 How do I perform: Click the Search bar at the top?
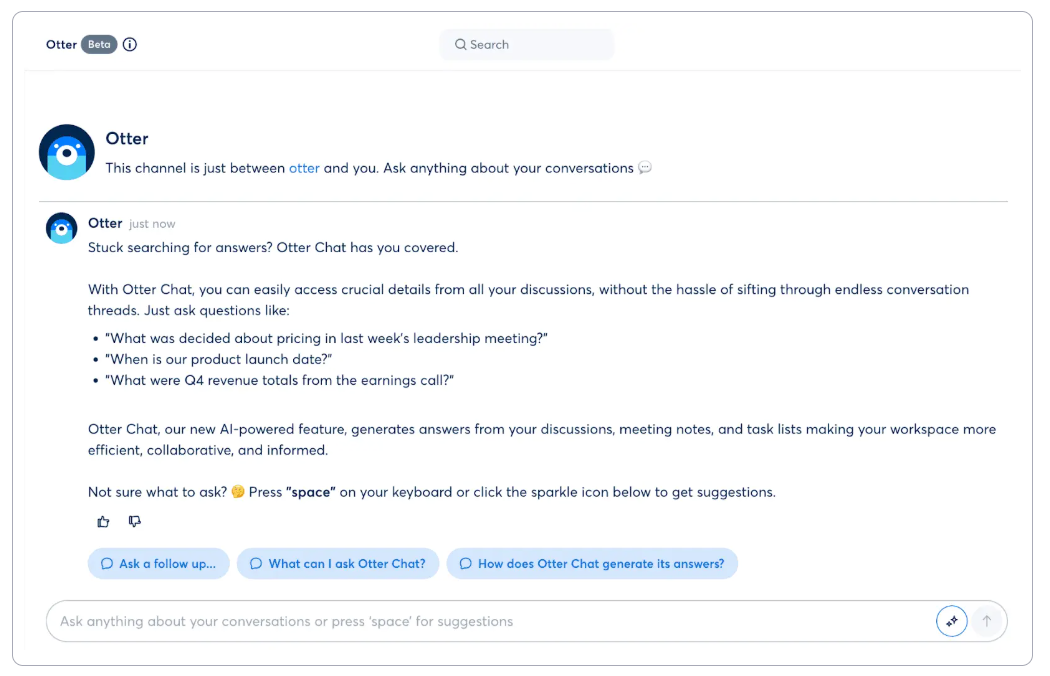pos(527,44)
